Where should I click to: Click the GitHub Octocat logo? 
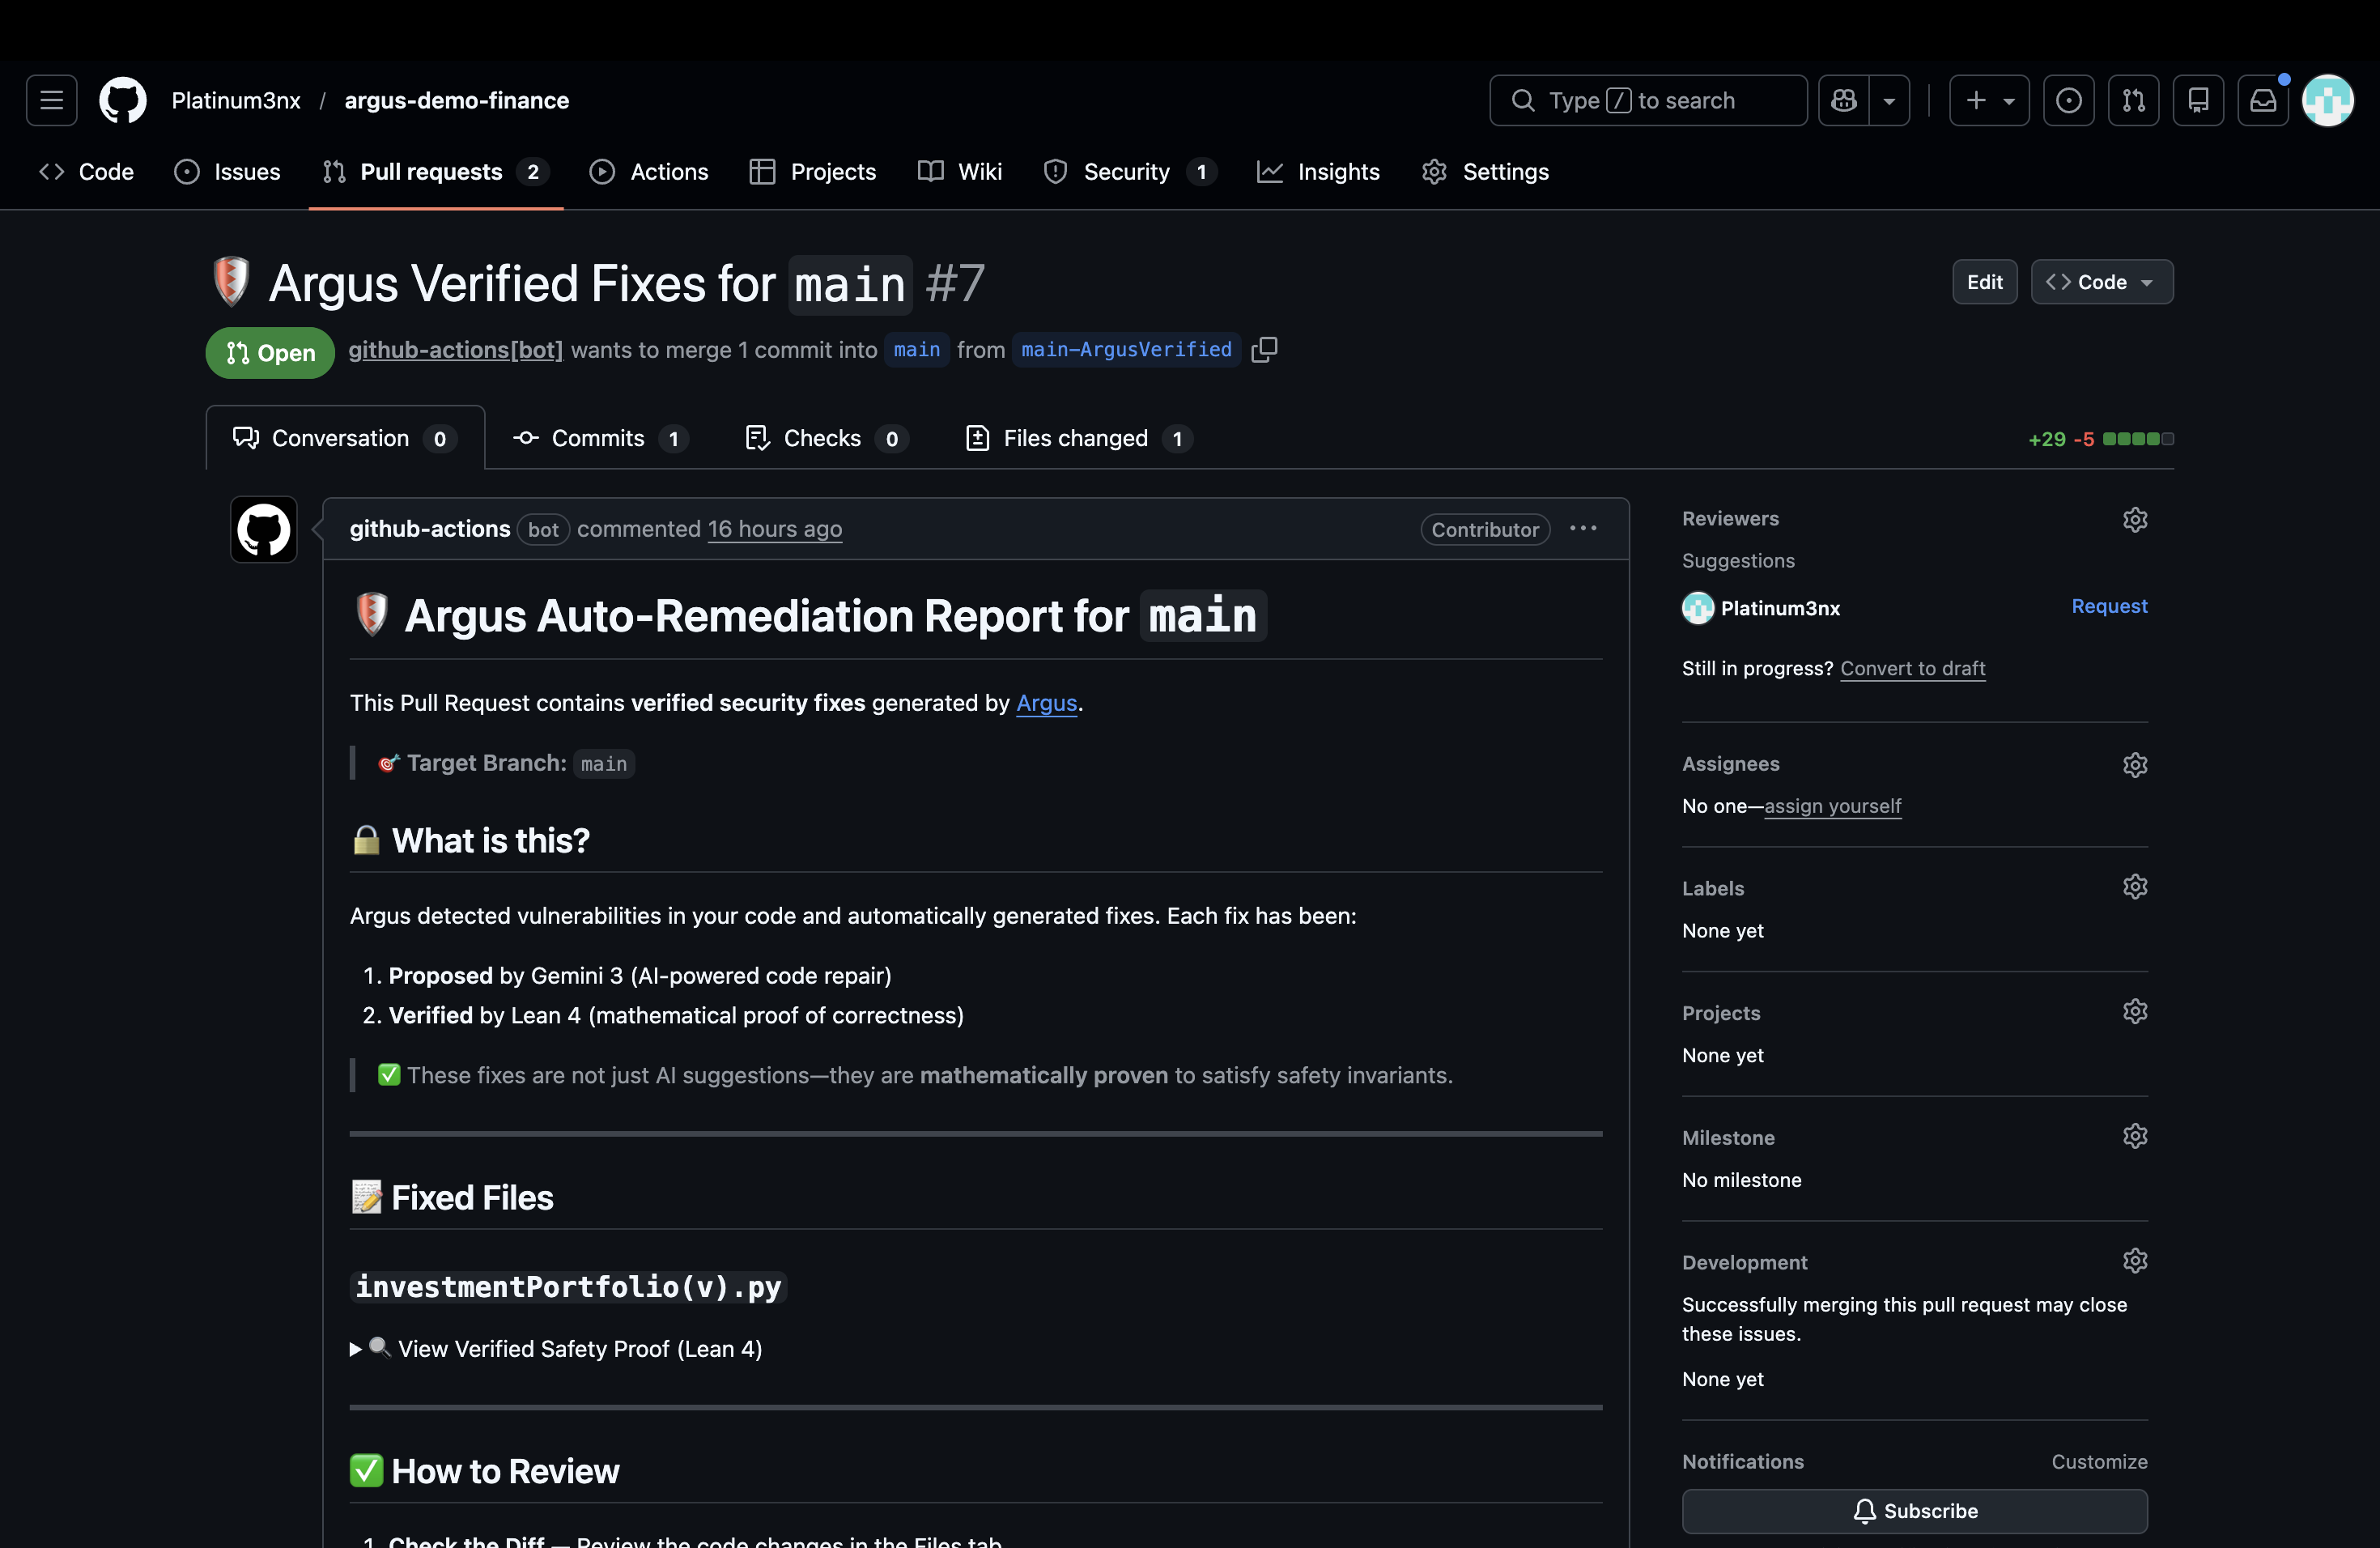(x=123, y=100)
